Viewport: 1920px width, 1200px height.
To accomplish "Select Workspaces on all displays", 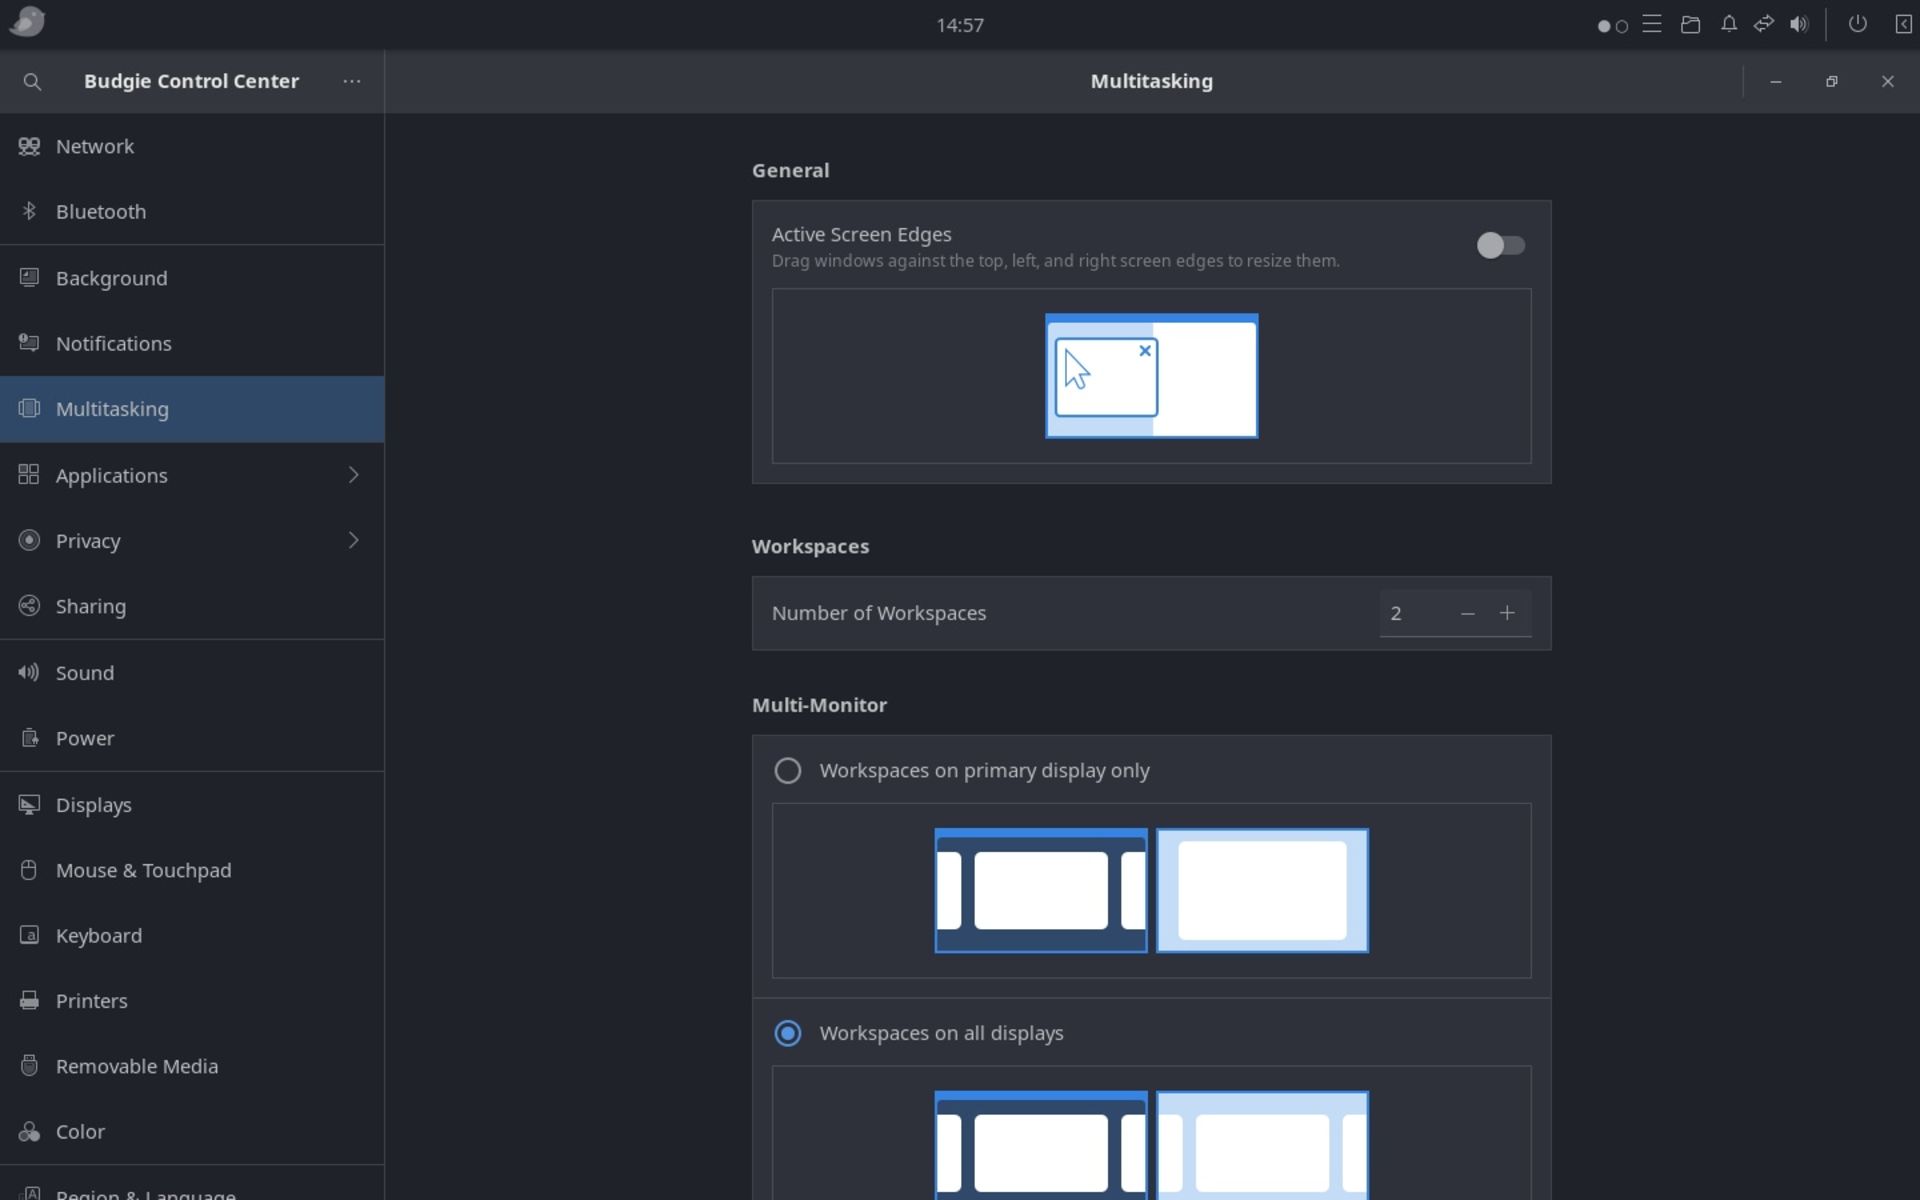I will 787,1031.
